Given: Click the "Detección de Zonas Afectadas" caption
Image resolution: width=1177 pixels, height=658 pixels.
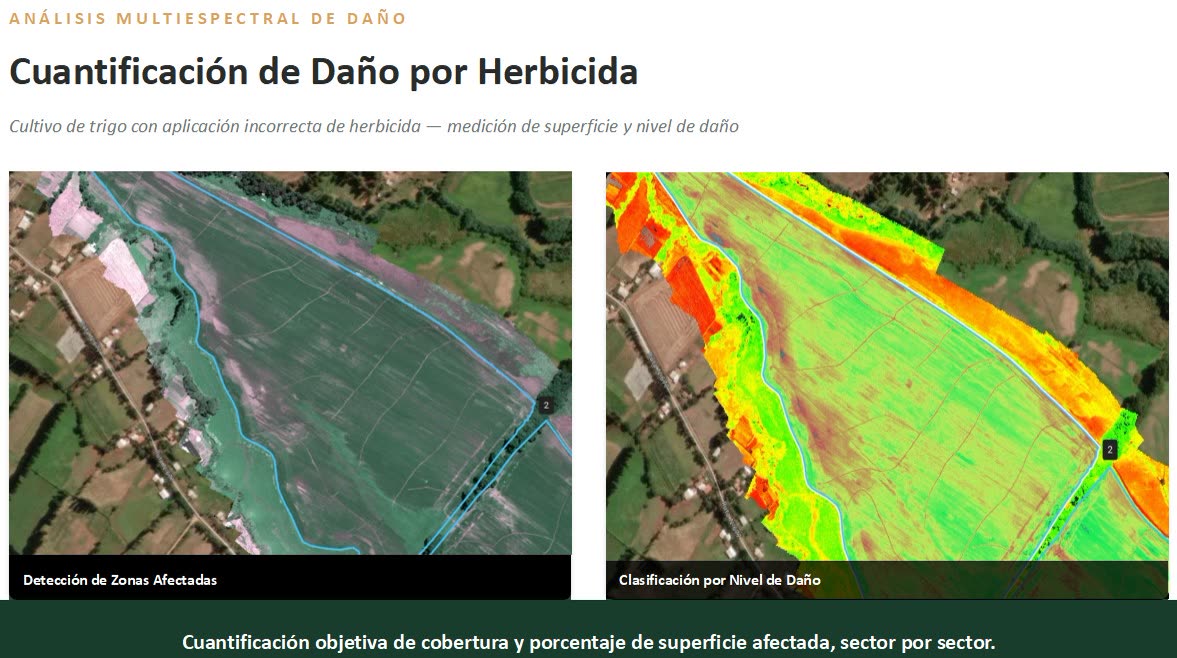Looking at the screenshot, I should pyautogui.click(x=120, y=580).
